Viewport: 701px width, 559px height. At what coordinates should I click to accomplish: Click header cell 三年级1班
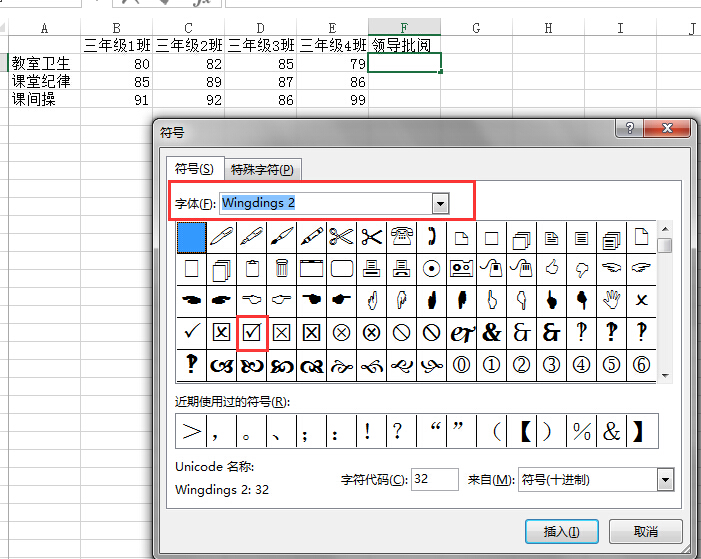pos(117,45)
